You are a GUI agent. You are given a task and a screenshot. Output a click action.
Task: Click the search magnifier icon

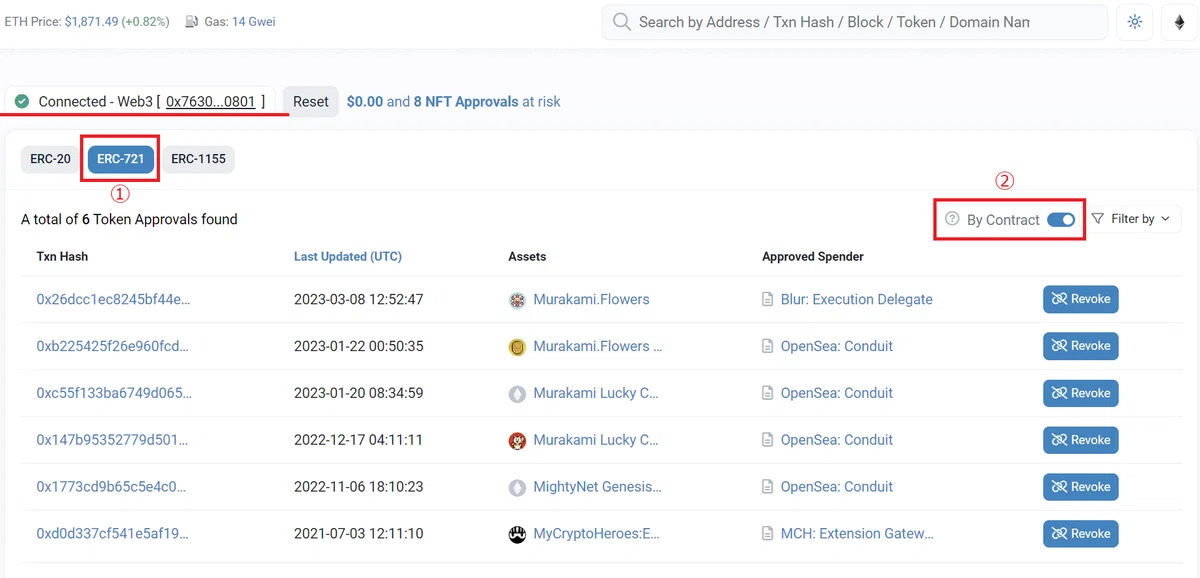click(622, 22)
